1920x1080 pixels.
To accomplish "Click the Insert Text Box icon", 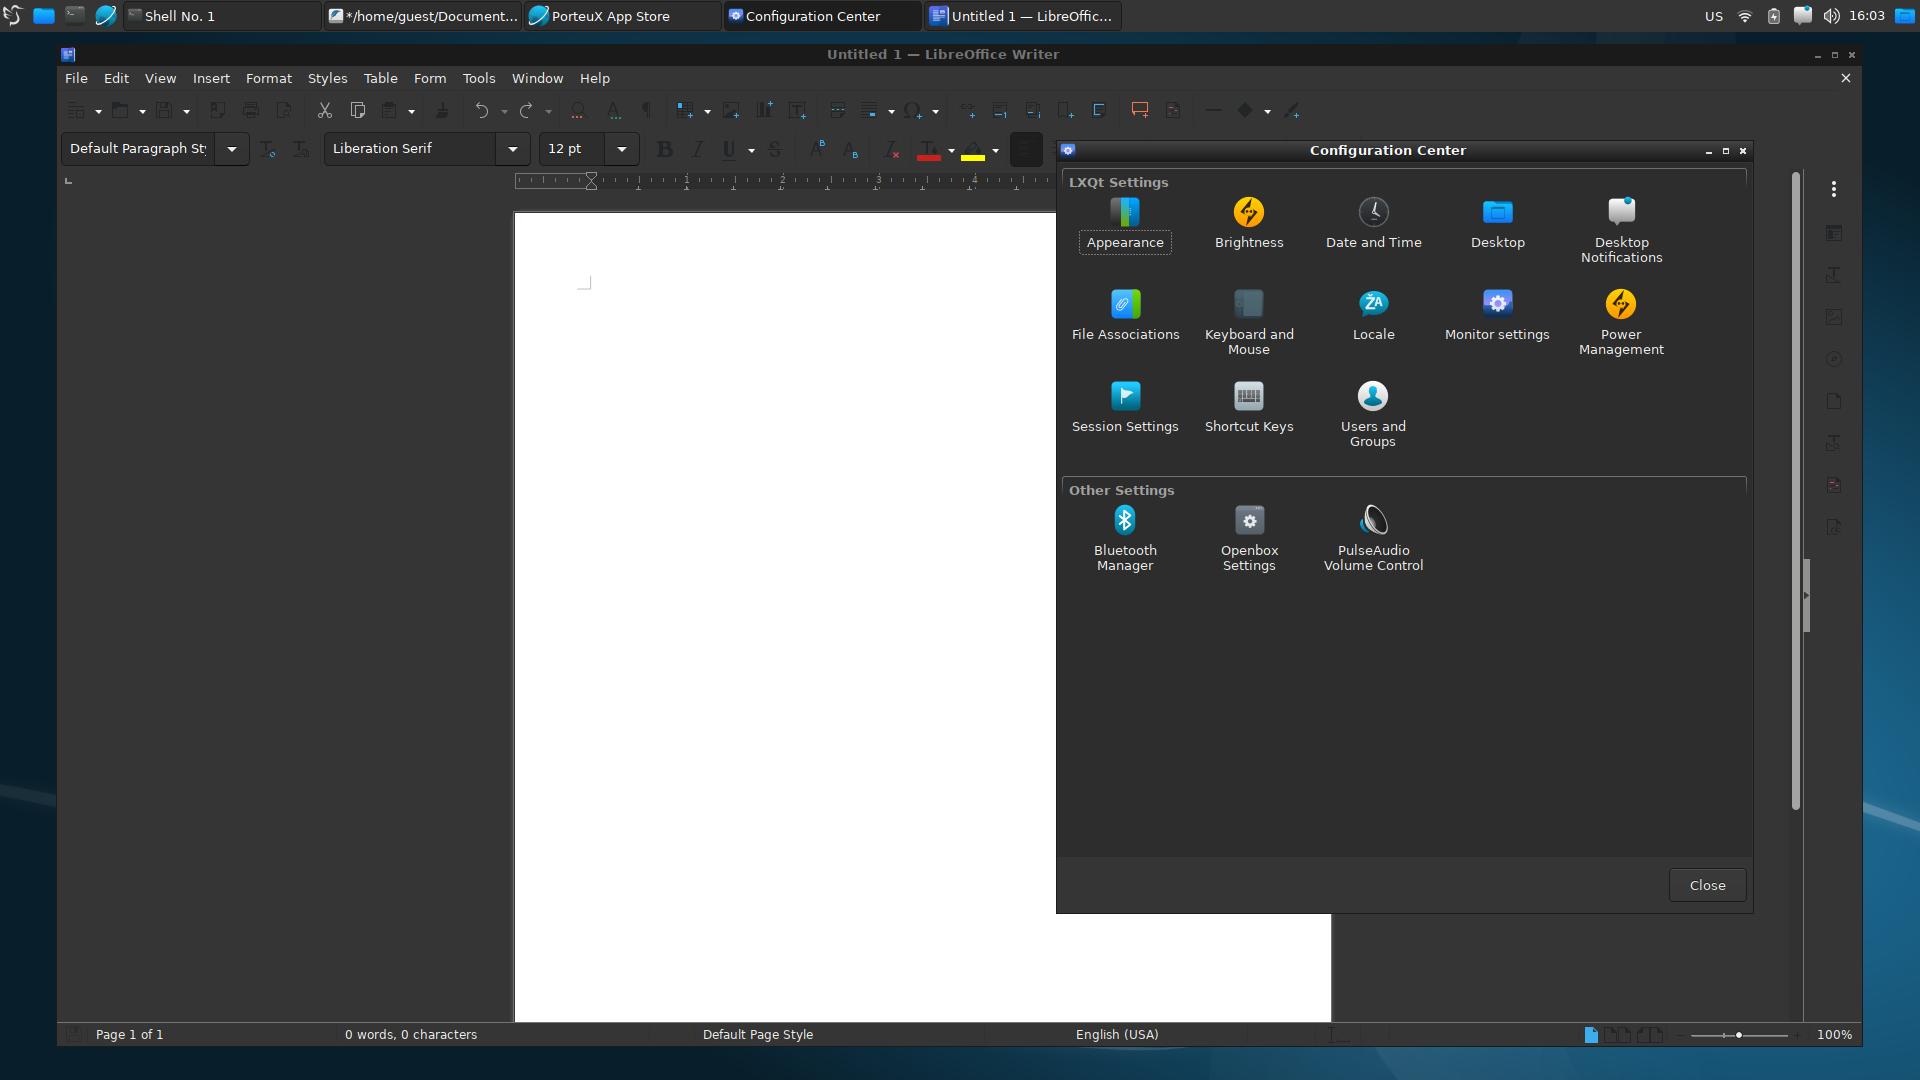I will point(797,111).
